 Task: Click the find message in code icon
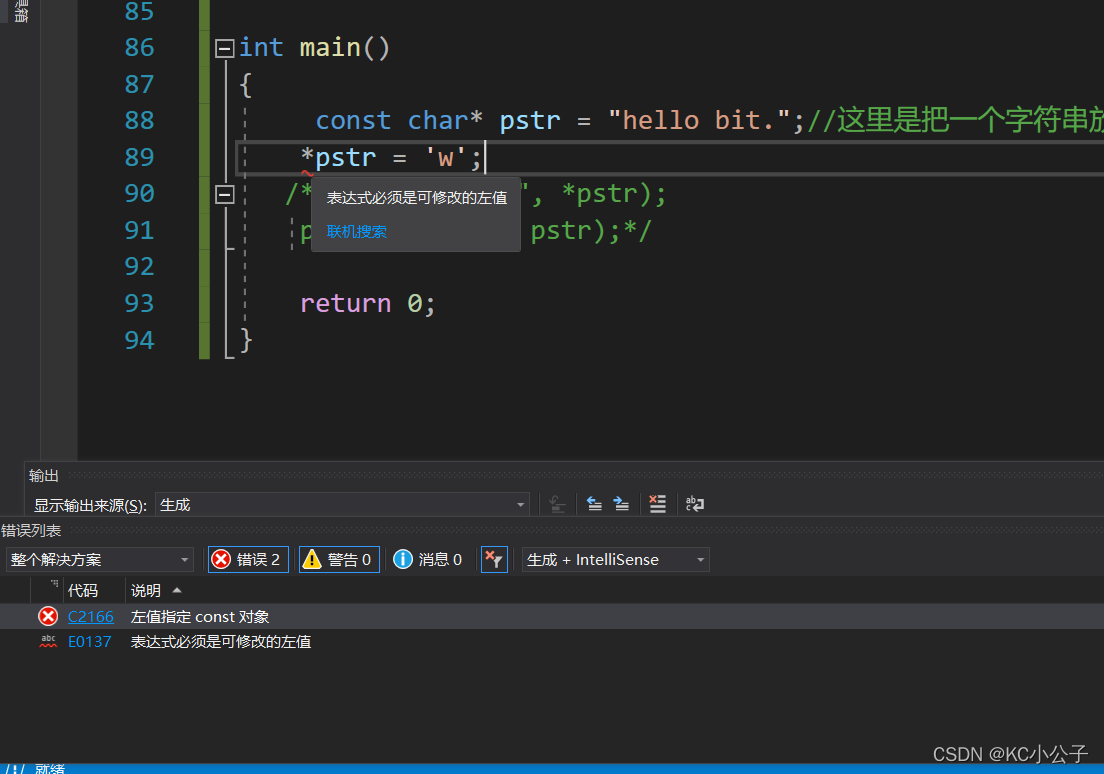558,504
